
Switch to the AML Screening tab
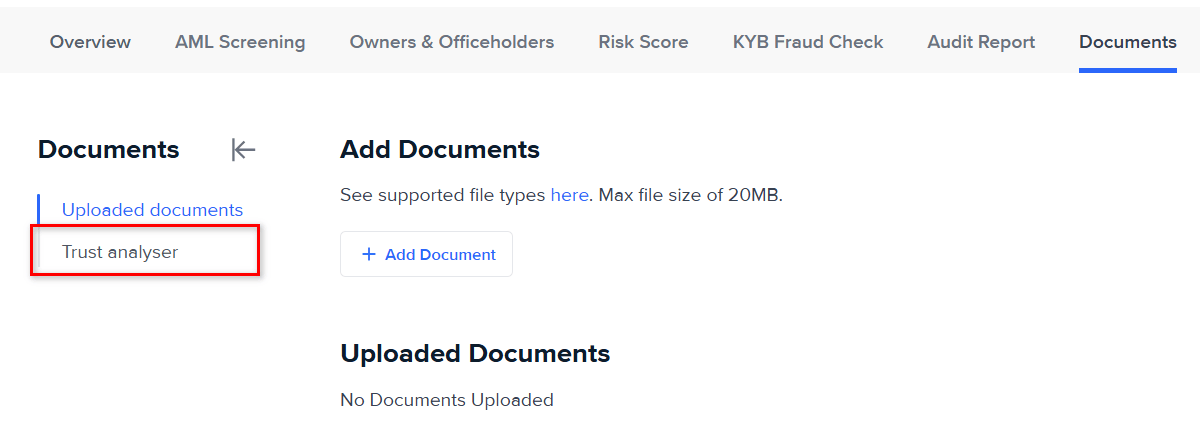coord(240,42)
